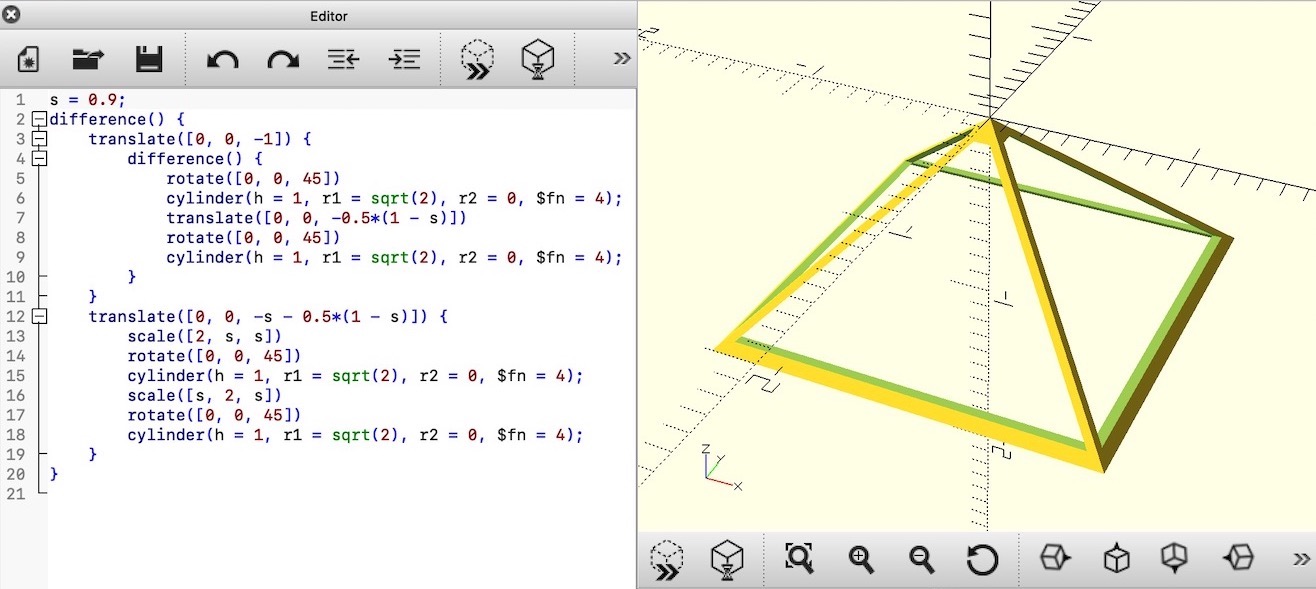This screenshot has width=1316, height=589.
Task: Show more Editor toolbar items
Action: pos(622,58)
